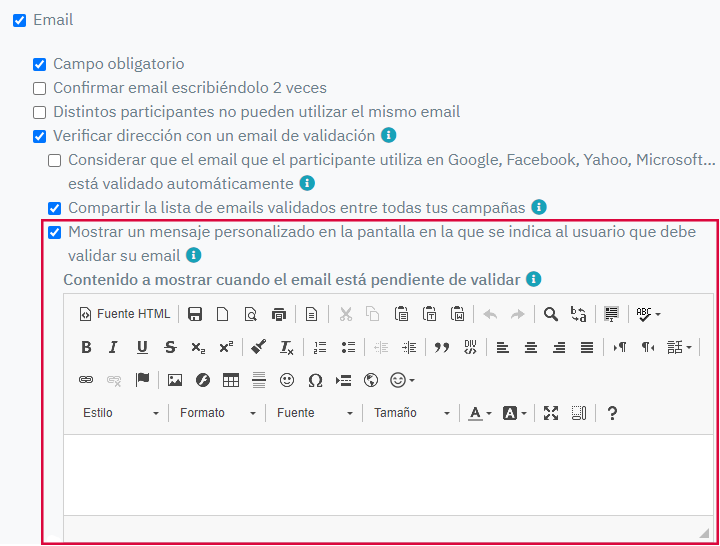
Task: Open the text color picker
Action: point(480,413)
